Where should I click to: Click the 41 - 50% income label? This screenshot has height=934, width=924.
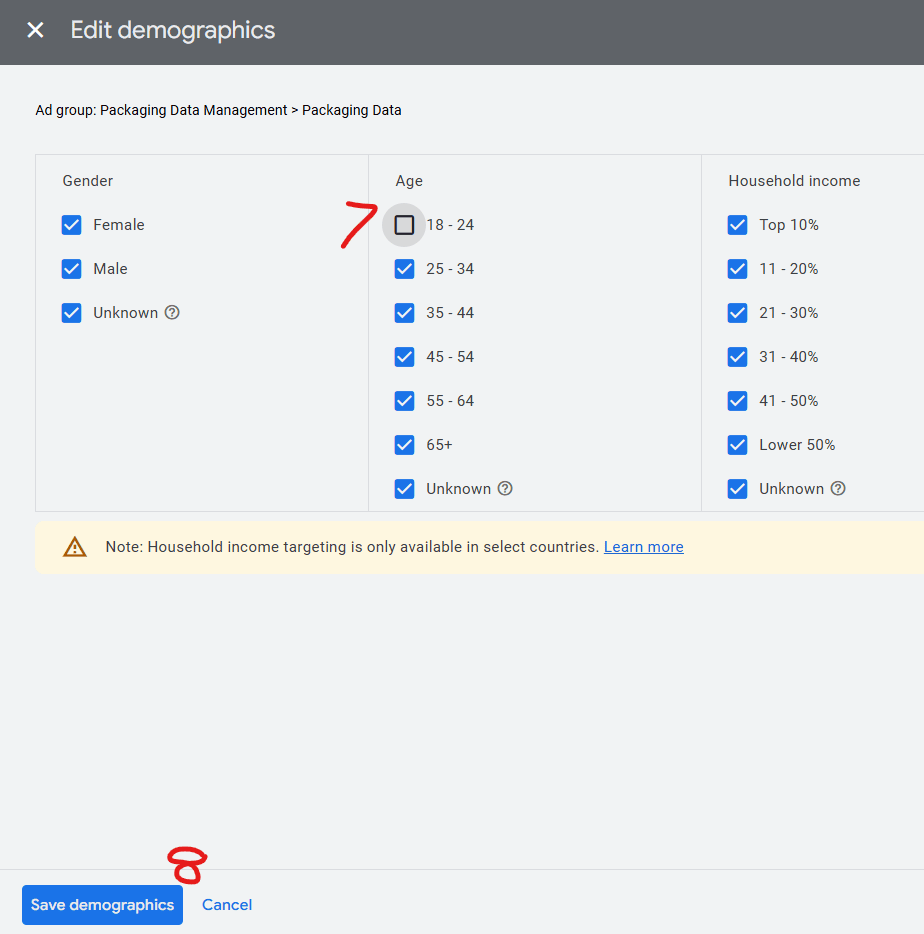click(788, 401)
